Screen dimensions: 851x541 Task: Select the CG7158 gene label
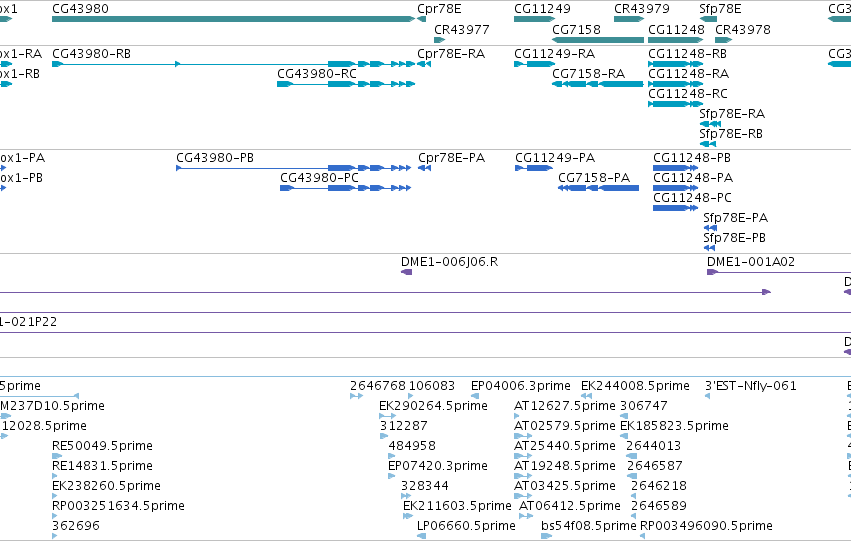(576, 29)
